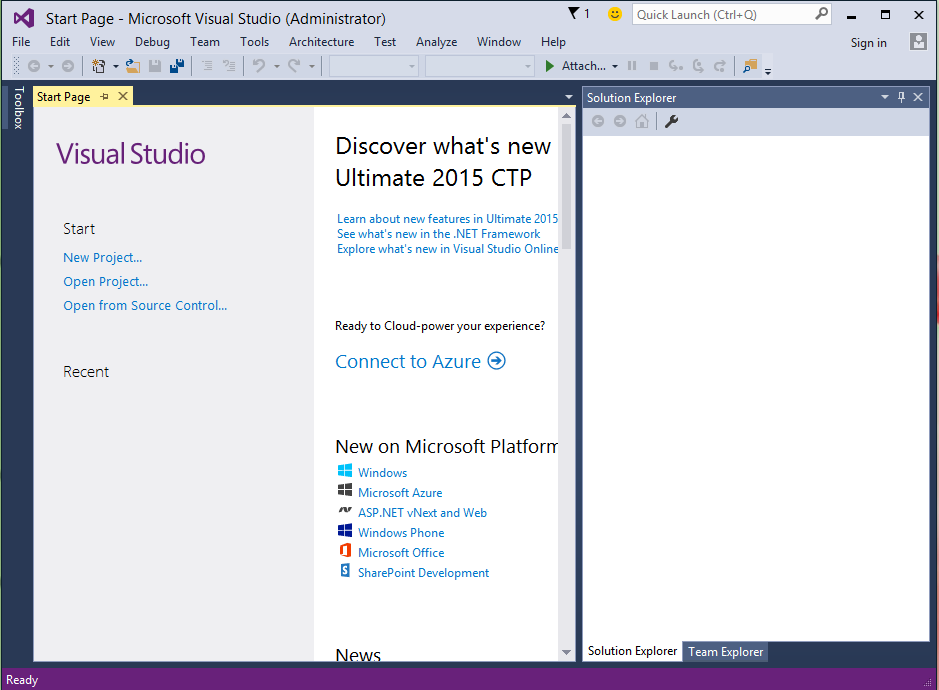Open the Architecture menu
The width and height of the screenshot is (939, 690).
tap(322, 42)
